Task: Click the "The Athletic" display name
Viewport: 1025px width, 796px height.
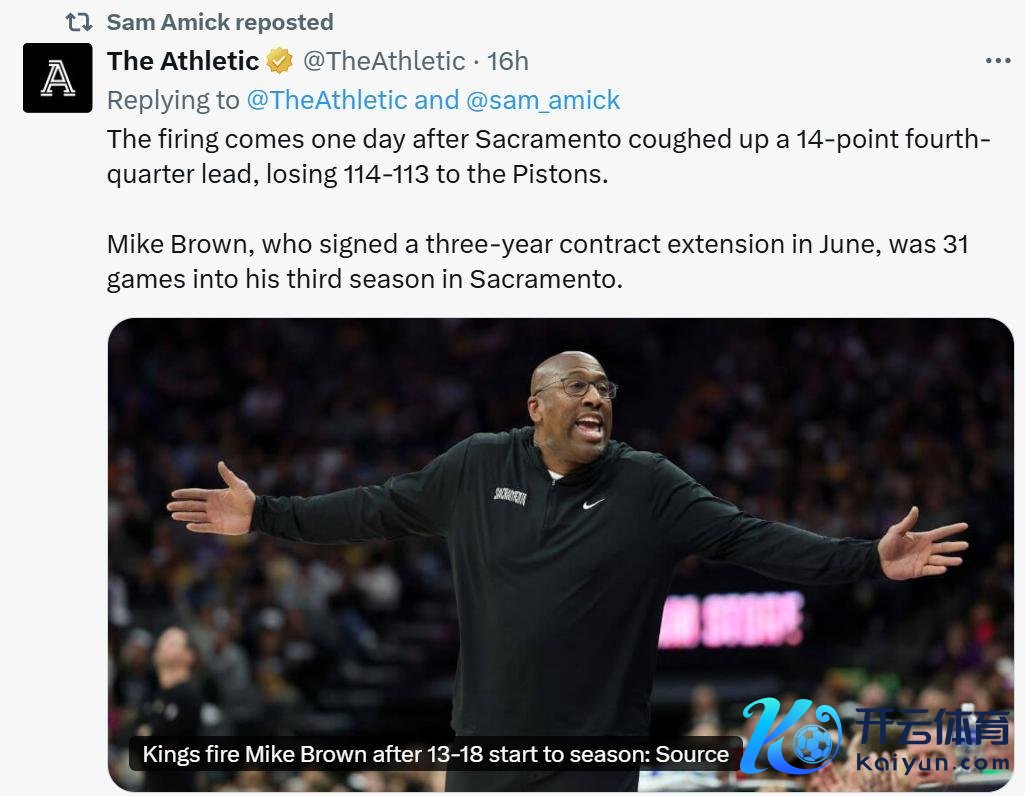Action: (183, 61)
